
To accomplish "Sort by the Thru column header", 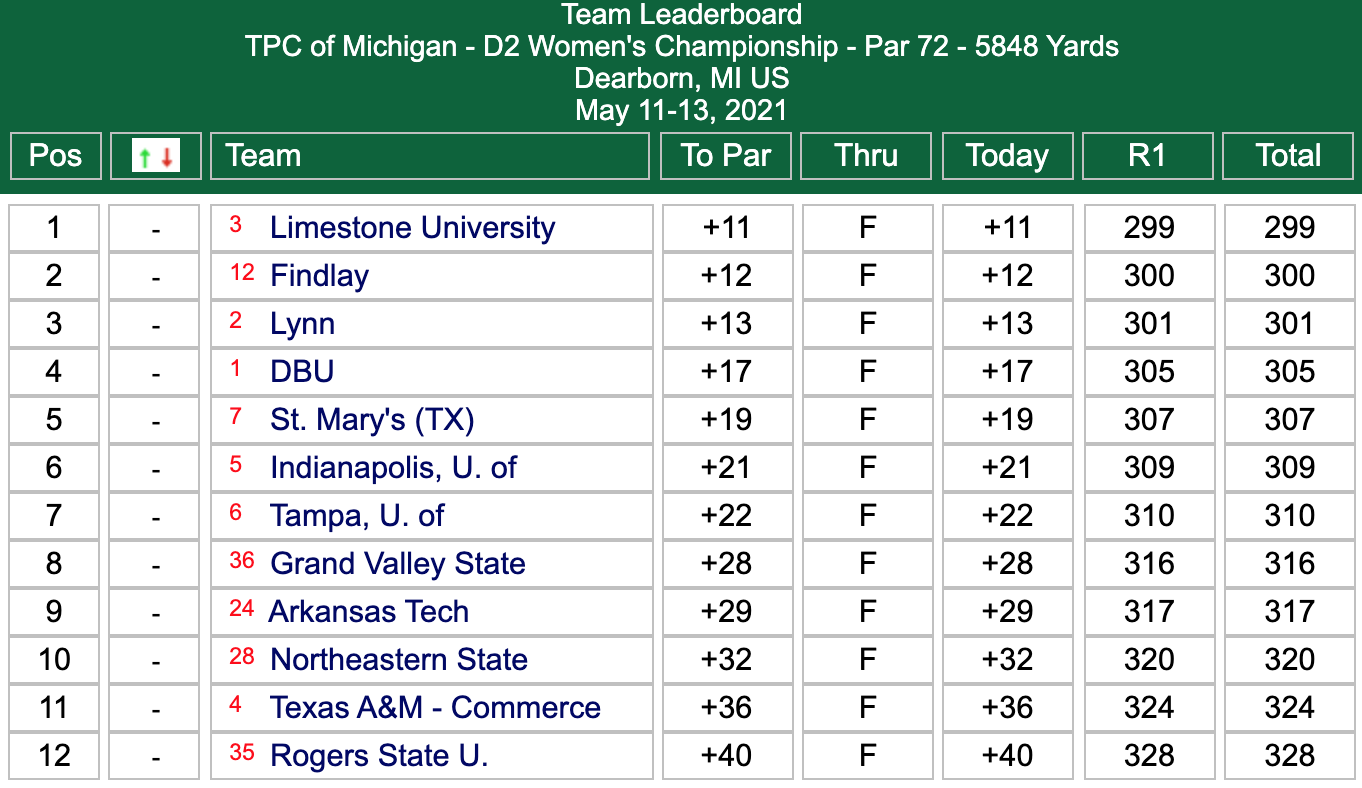I will [x=865, y=156].
